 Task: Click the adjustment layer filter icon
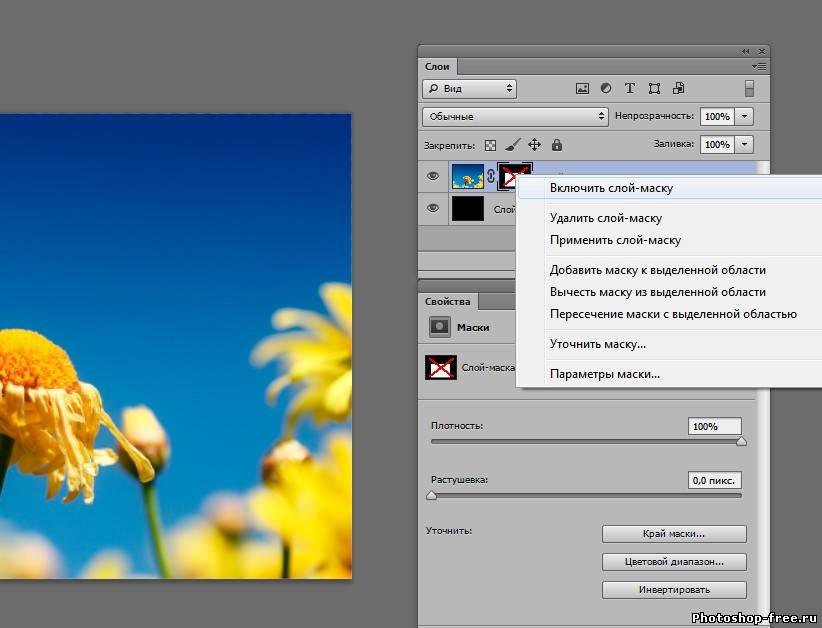606,88
